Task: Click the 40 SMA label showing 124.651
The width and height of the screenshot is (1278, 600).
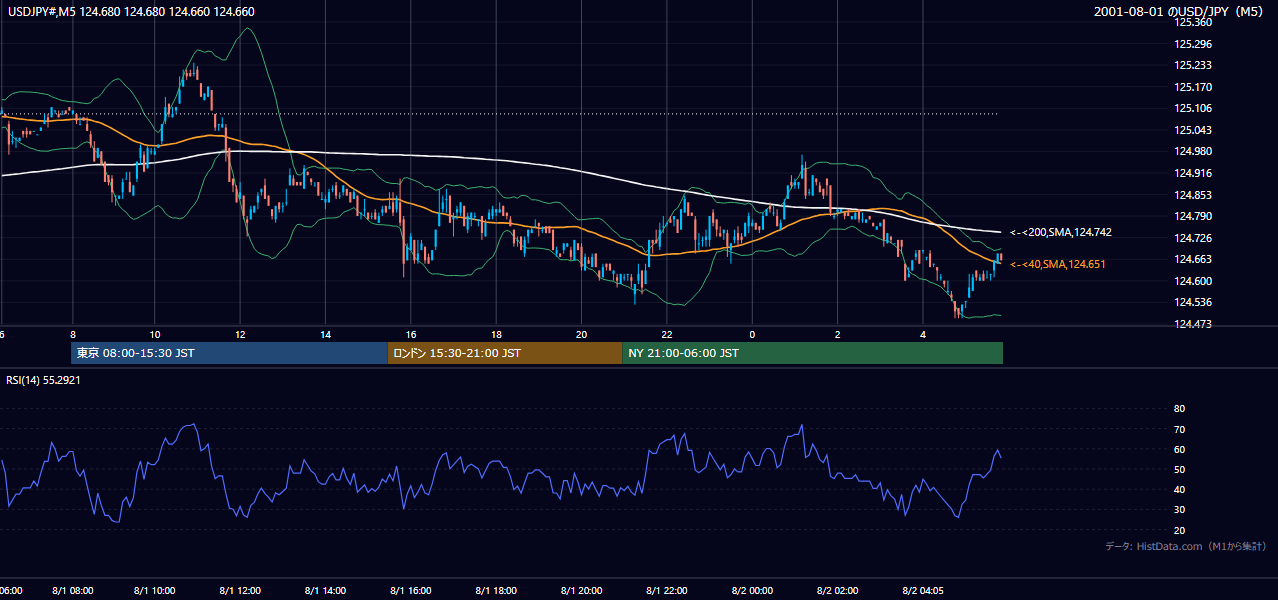Action: coord(1057,264)
